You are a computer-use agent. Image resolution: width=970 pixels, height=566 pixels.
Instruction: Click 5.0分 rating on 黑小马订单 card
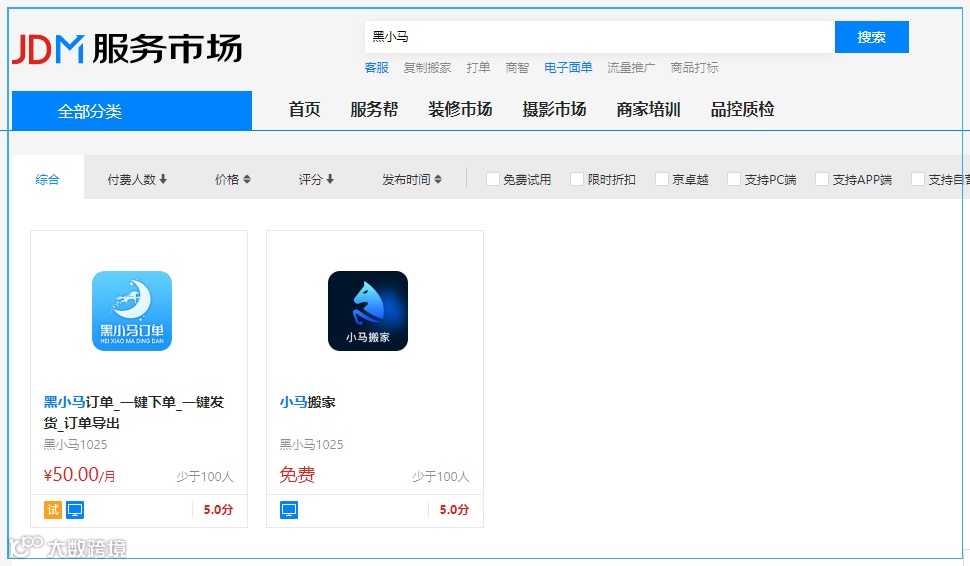click(x=218, y=510)
